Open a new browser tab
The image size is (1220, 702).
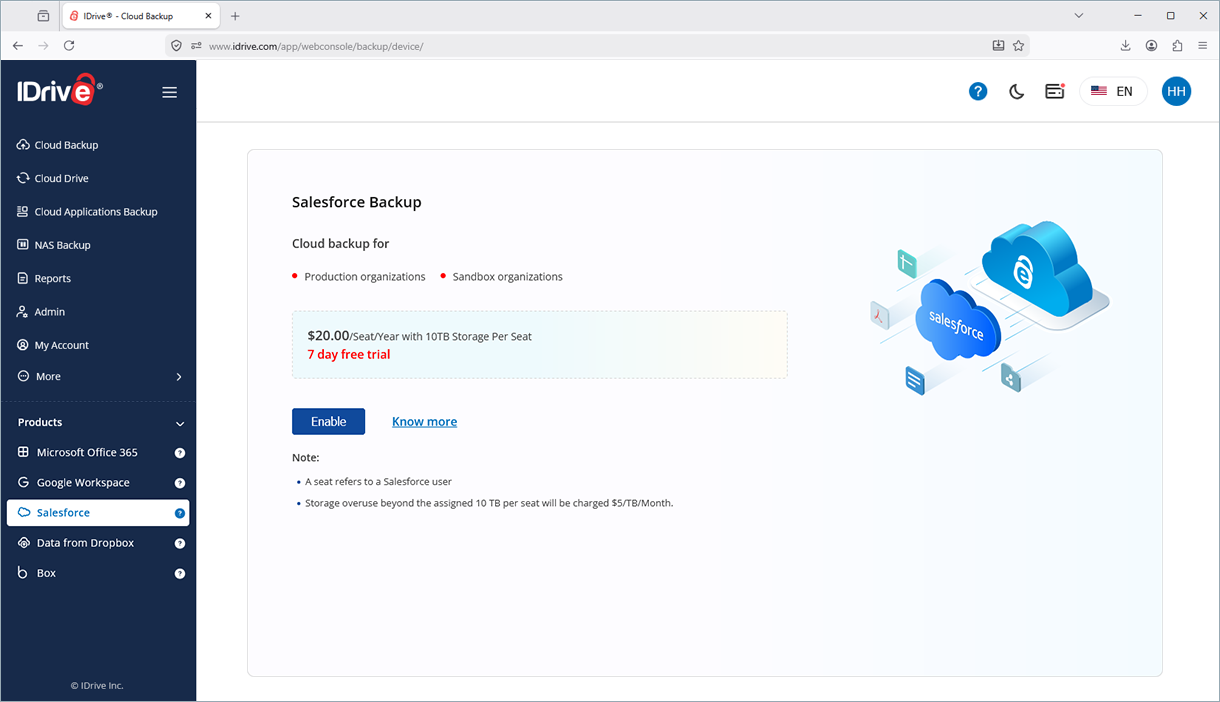235,16
